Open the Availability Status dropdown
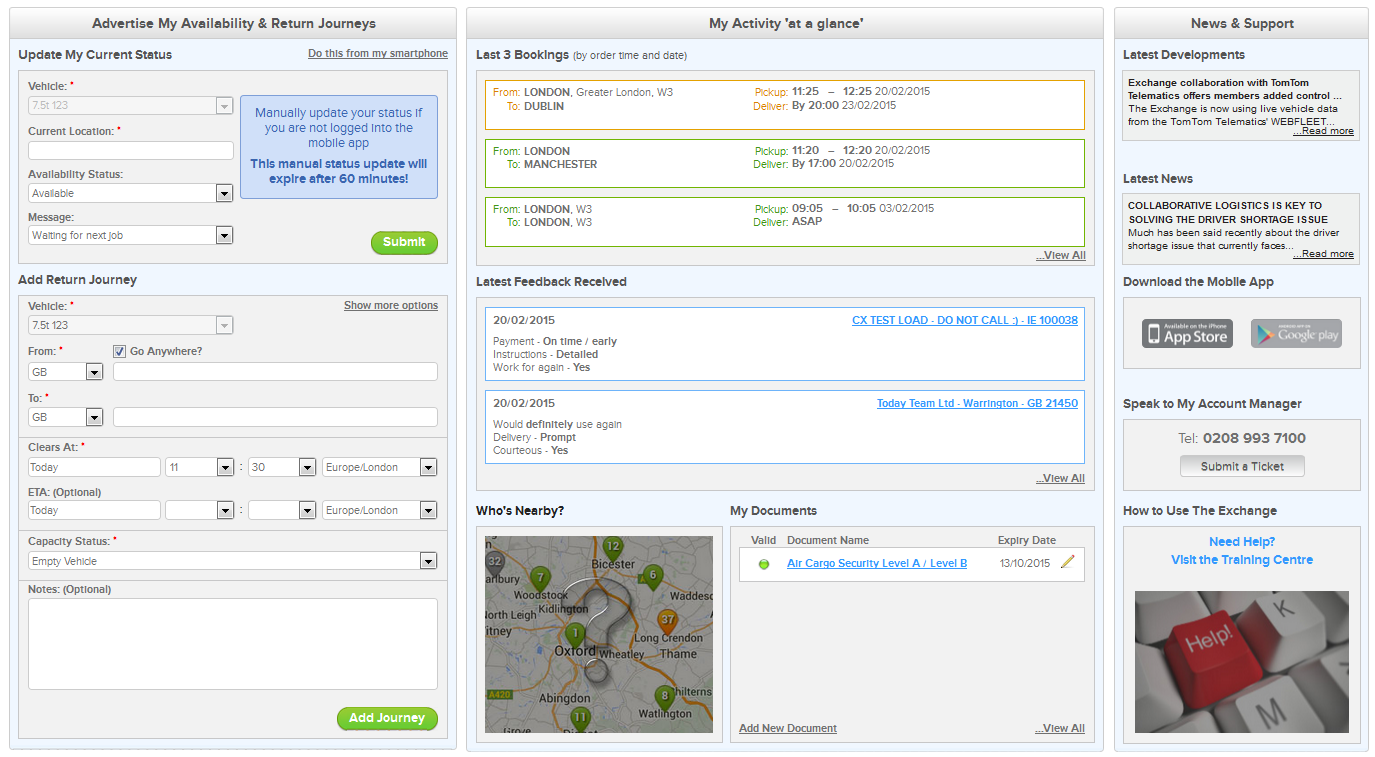This screenshot has width=1375, height=757. pos(130,193)
